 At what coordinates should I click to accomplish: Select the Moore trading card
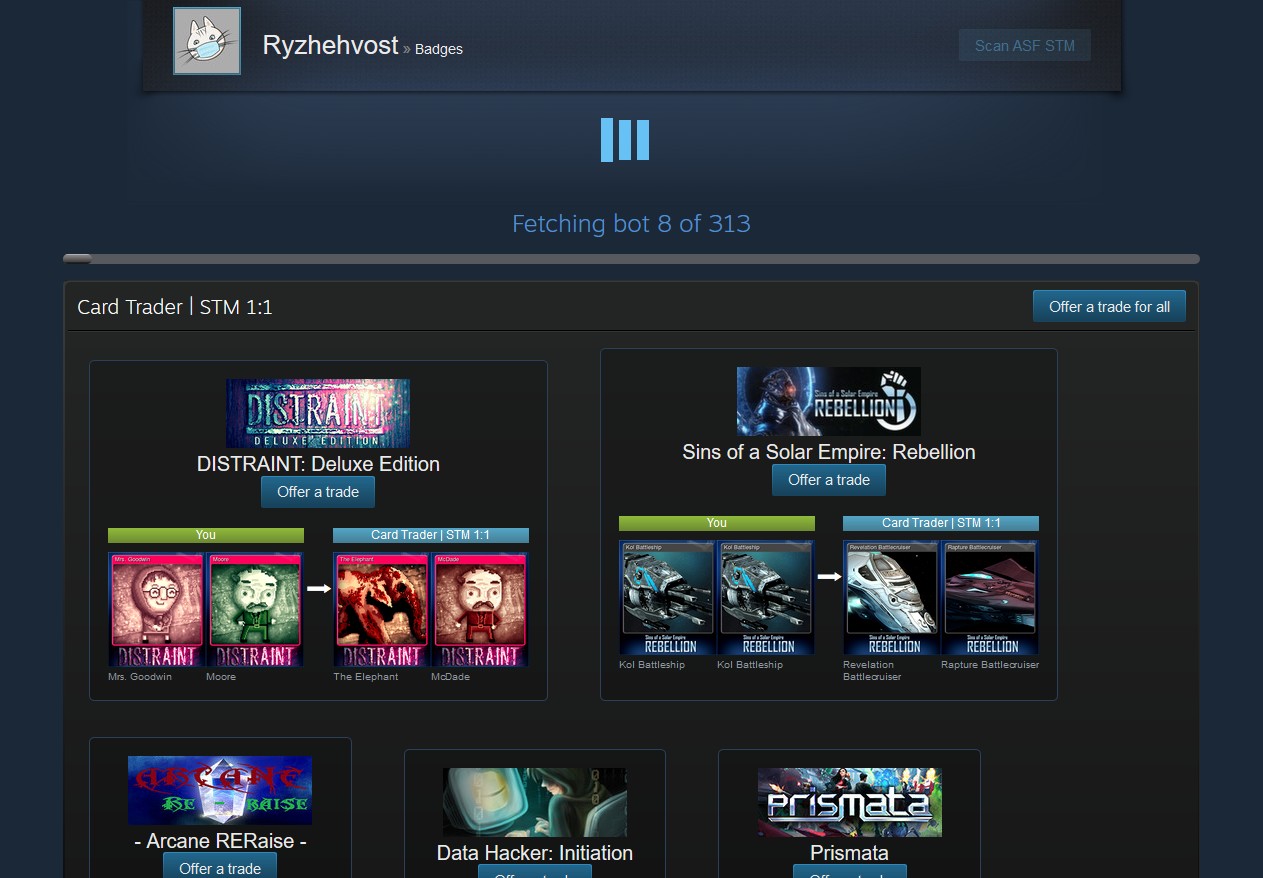click(x=254, y=609)
